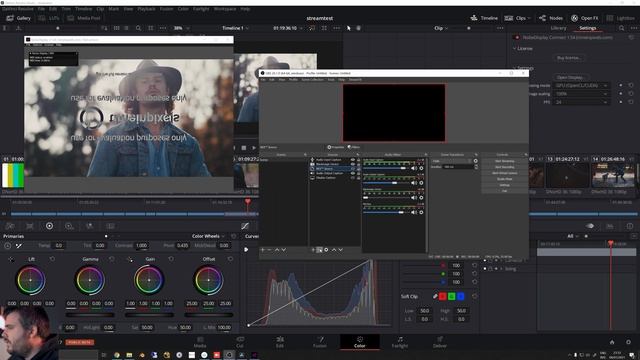Reset all Primaries with reset icon
This screenshot has height=360, width=640.
(x=233, y=236)
